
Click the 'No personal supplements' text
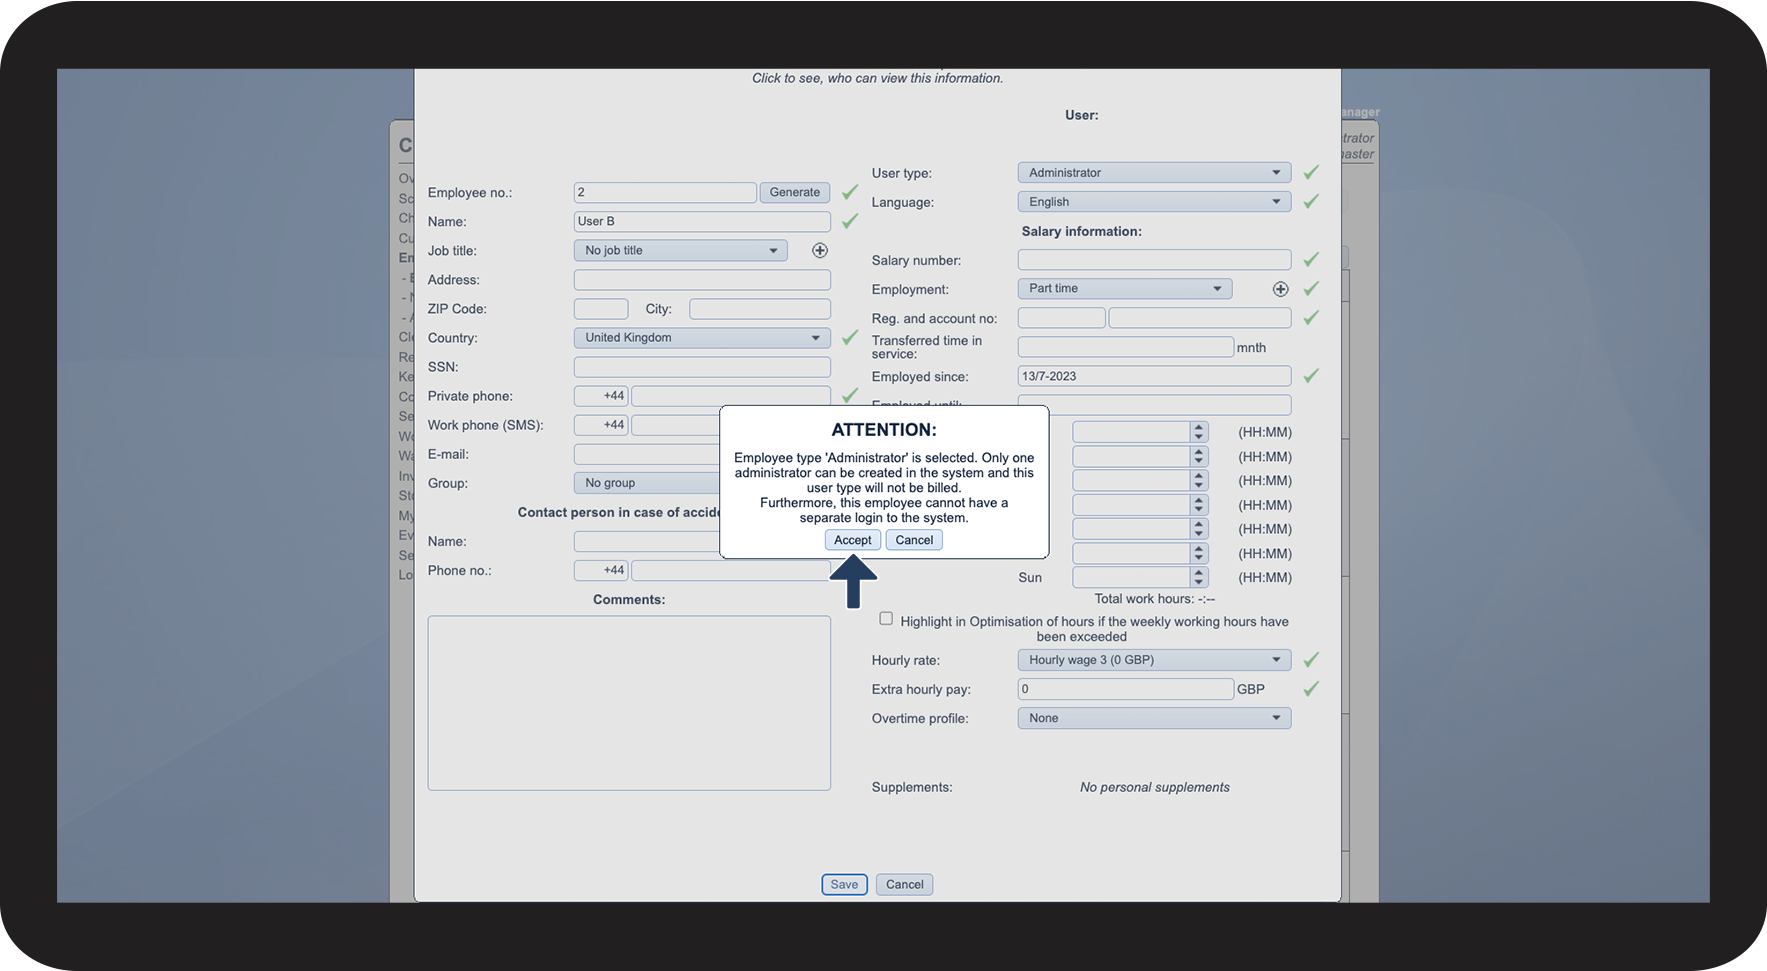(1155, 787)
